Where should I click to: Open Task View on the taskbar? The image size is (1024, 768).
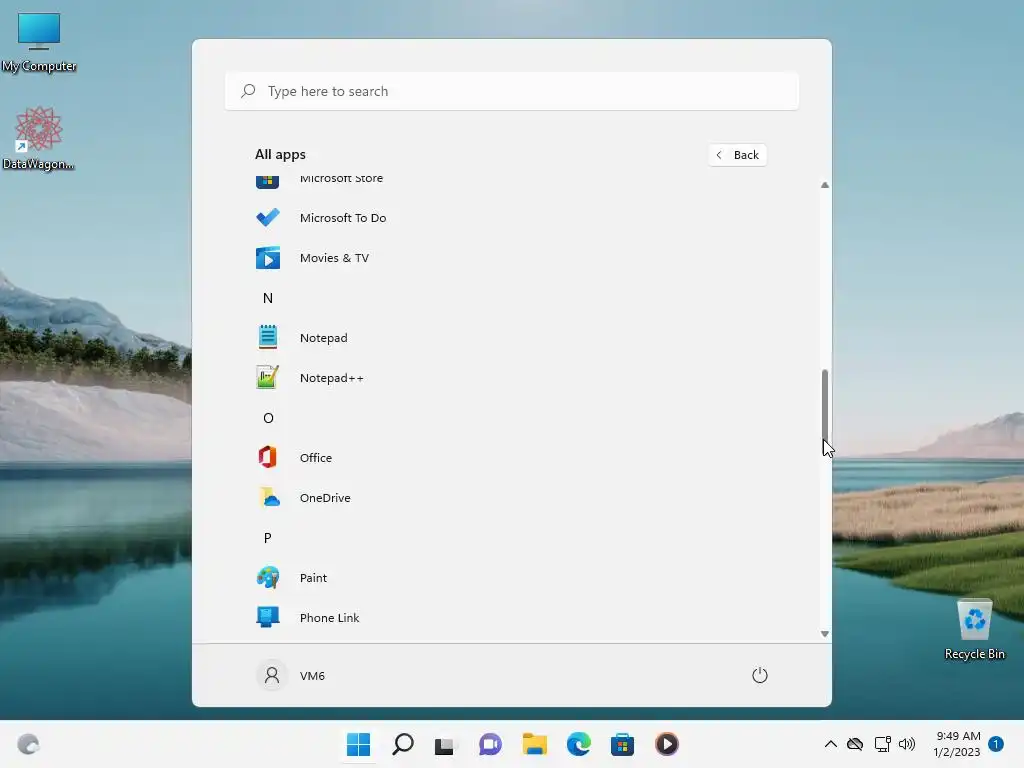445,744
